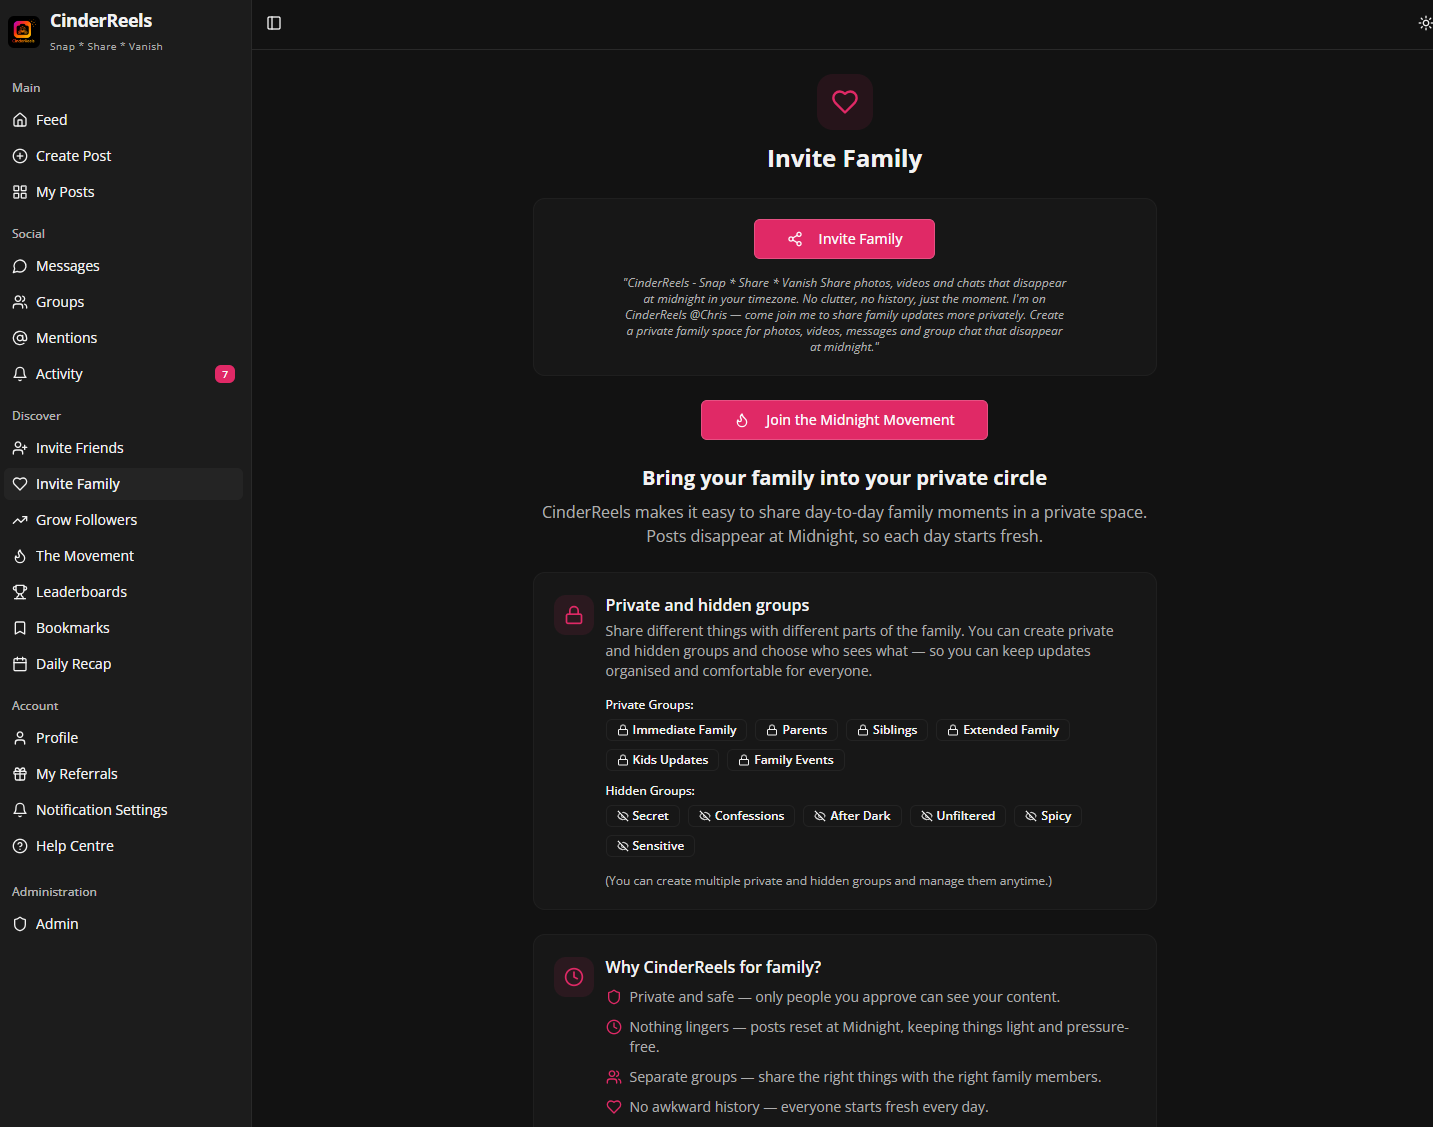Select the Kids Updates group chip
1433x1127 pixels.
pos(662,760)
